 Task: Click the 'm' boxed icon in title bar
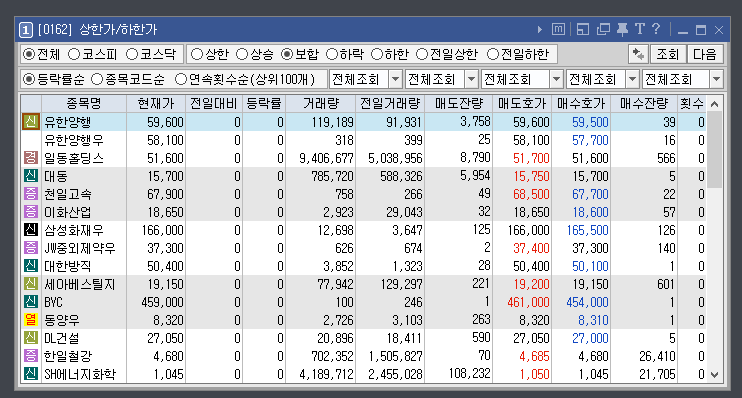558,29
